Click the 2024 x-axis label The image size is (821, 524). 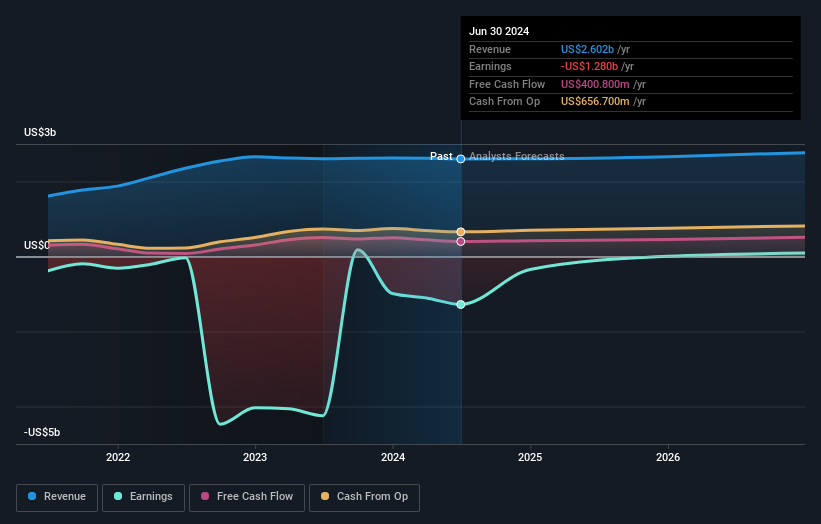(x=393, y=457)
